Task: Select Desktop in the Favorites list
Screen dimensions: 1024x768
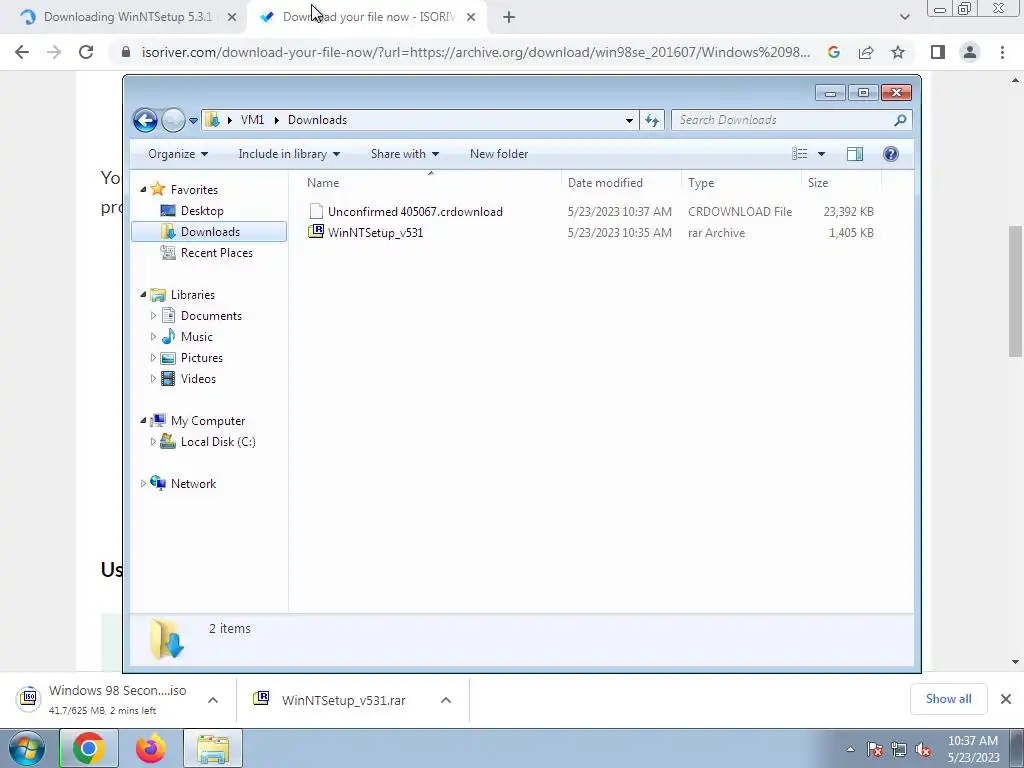Action: (202, 211)
